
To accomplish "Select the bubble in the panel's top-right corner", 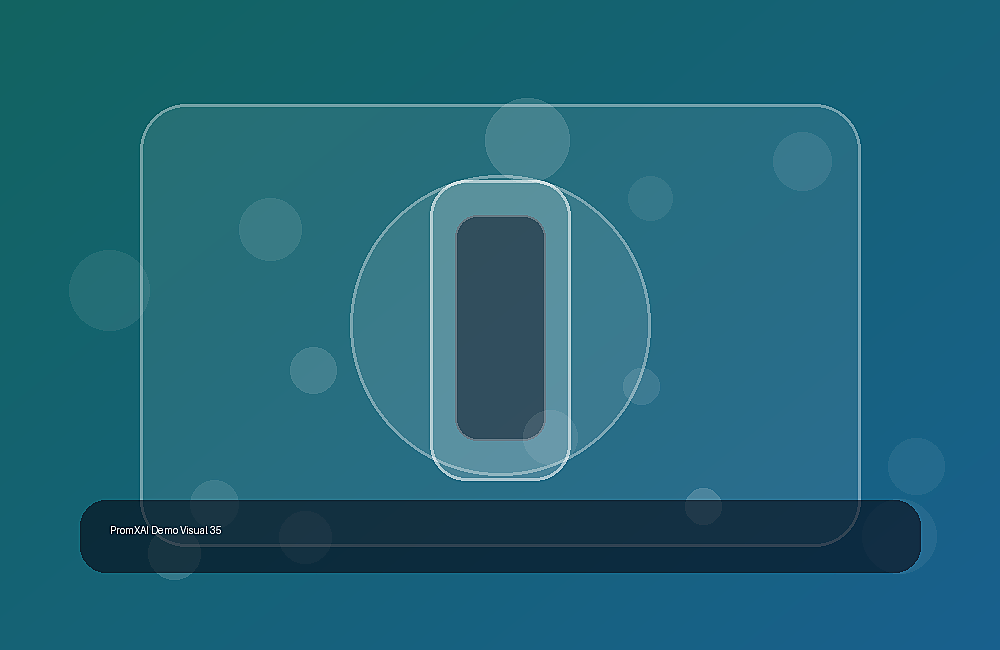I will coord(802,161).
